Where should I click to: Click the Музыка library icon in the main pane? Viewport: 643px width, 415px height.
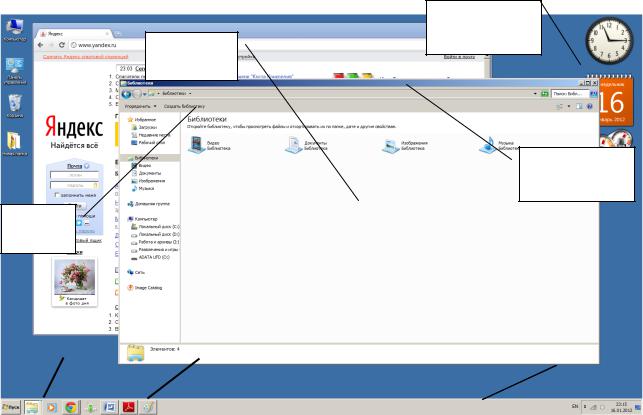[x=488, y=145]
